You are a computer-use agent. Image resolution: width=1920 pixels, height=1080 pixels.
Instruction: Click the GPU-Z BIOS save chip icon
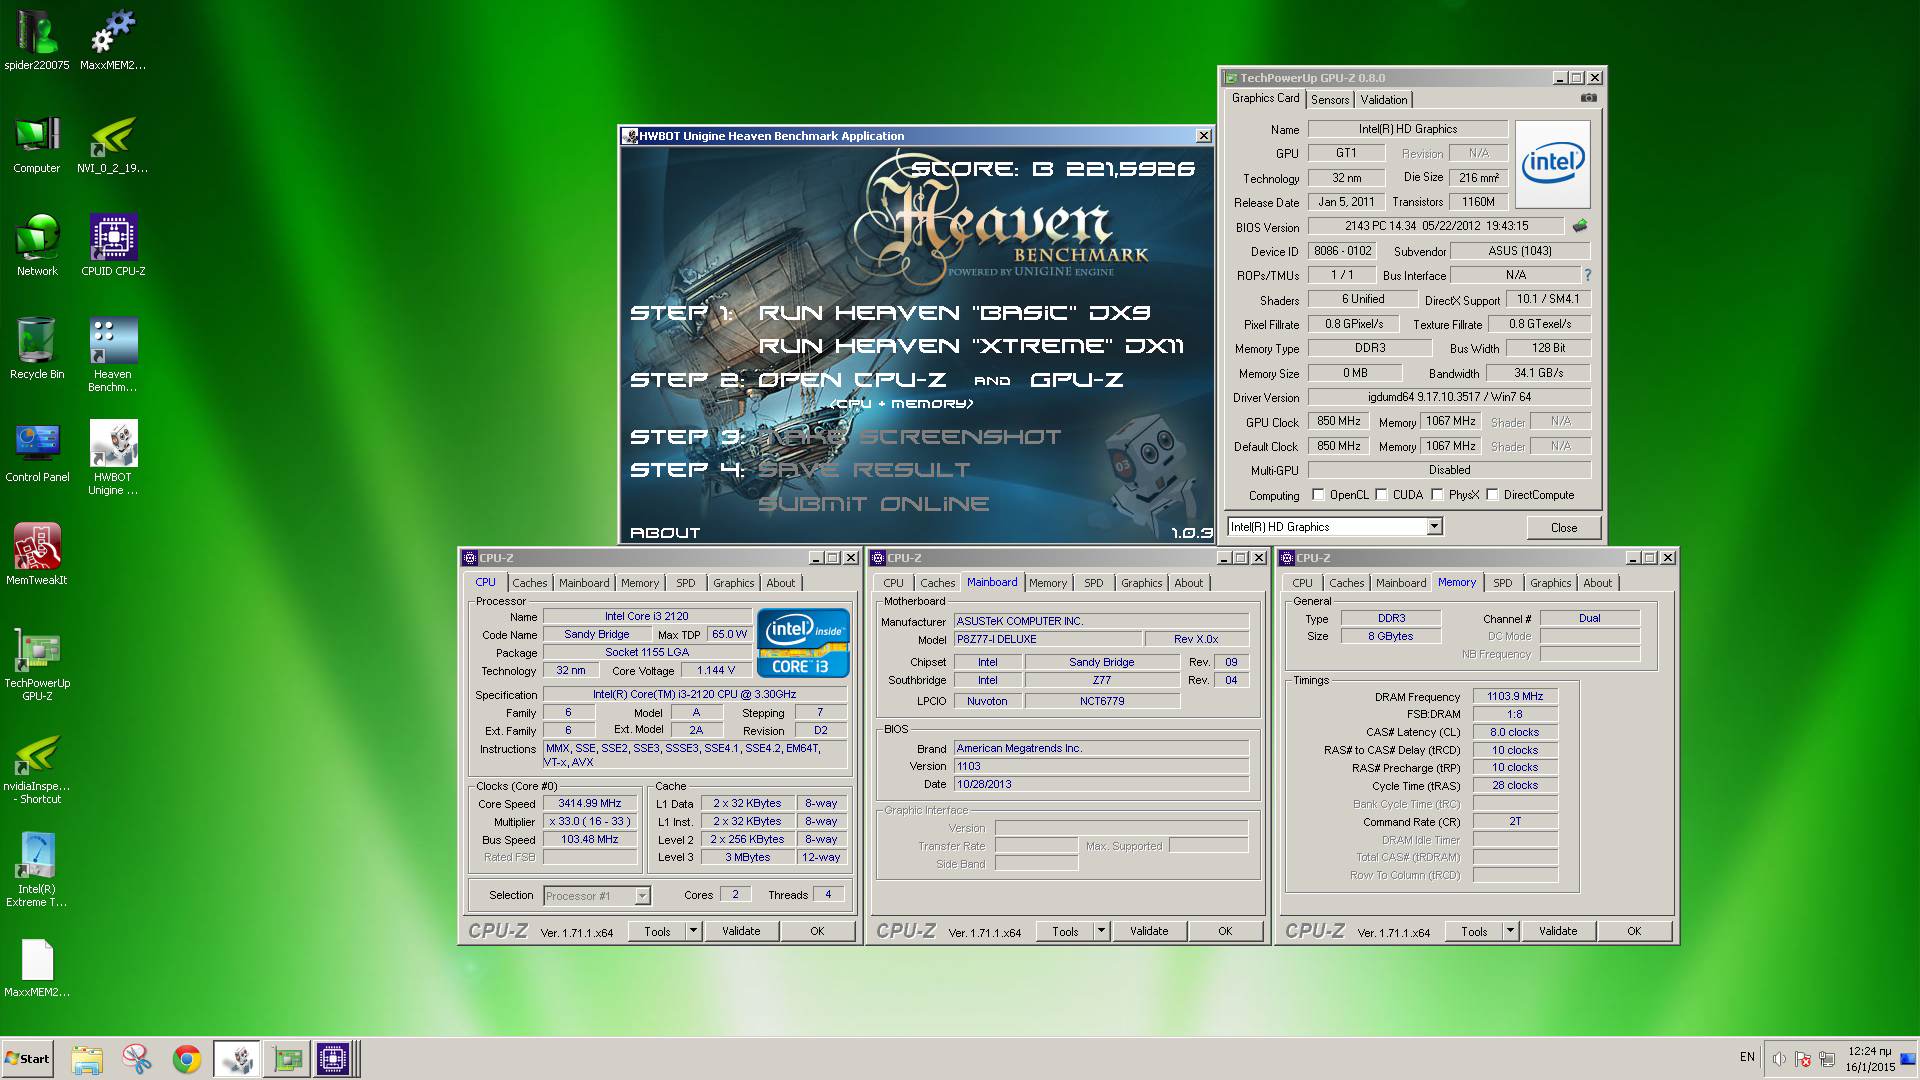(1580, 226)
